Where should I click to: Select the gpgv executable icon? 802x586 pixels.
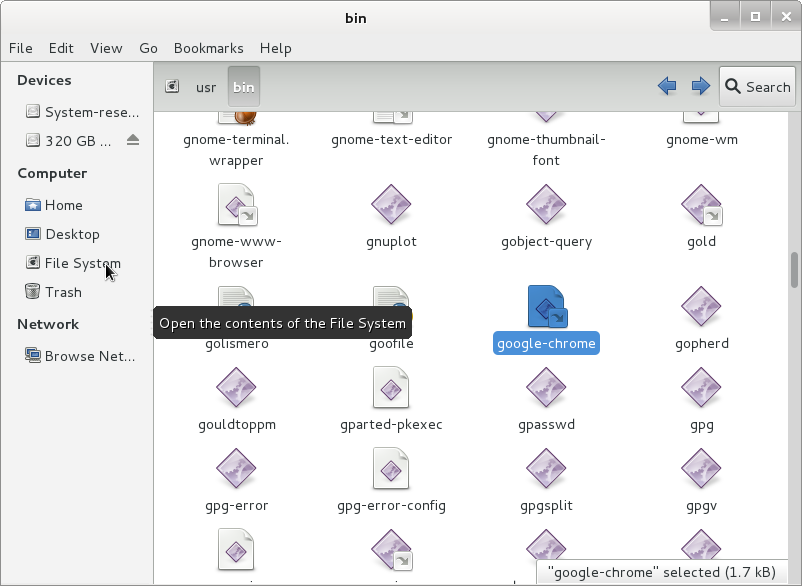click(x=701, y=468)
